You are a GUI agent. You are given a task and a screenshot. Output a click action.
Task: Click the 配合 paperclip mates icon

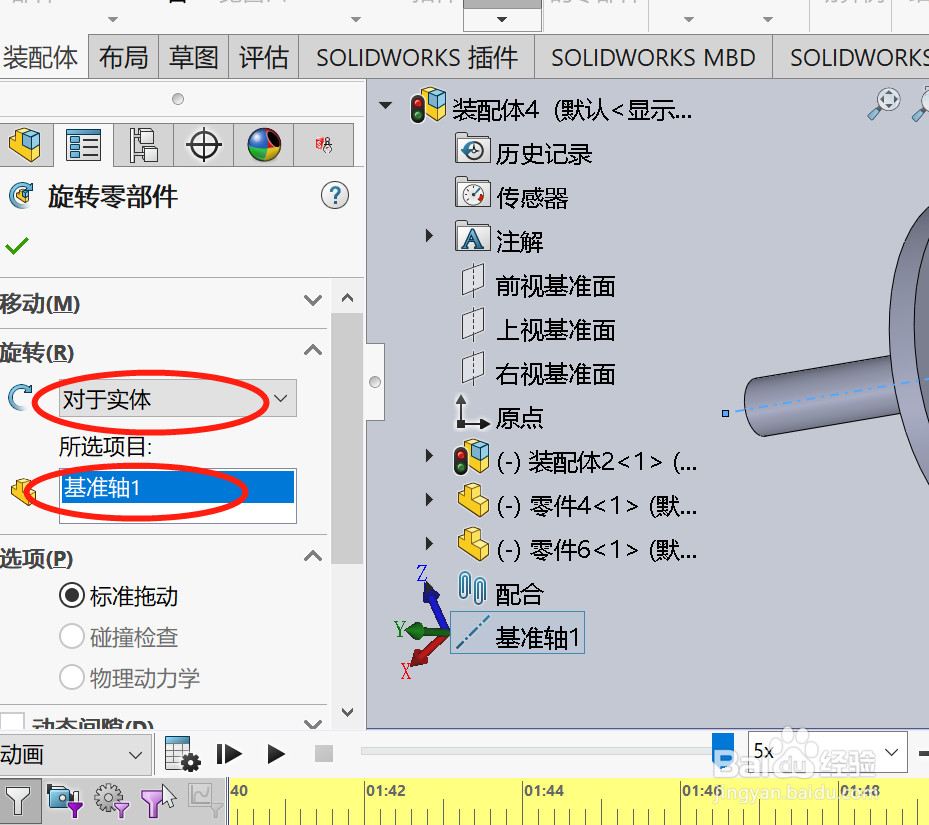coord(472,587)
